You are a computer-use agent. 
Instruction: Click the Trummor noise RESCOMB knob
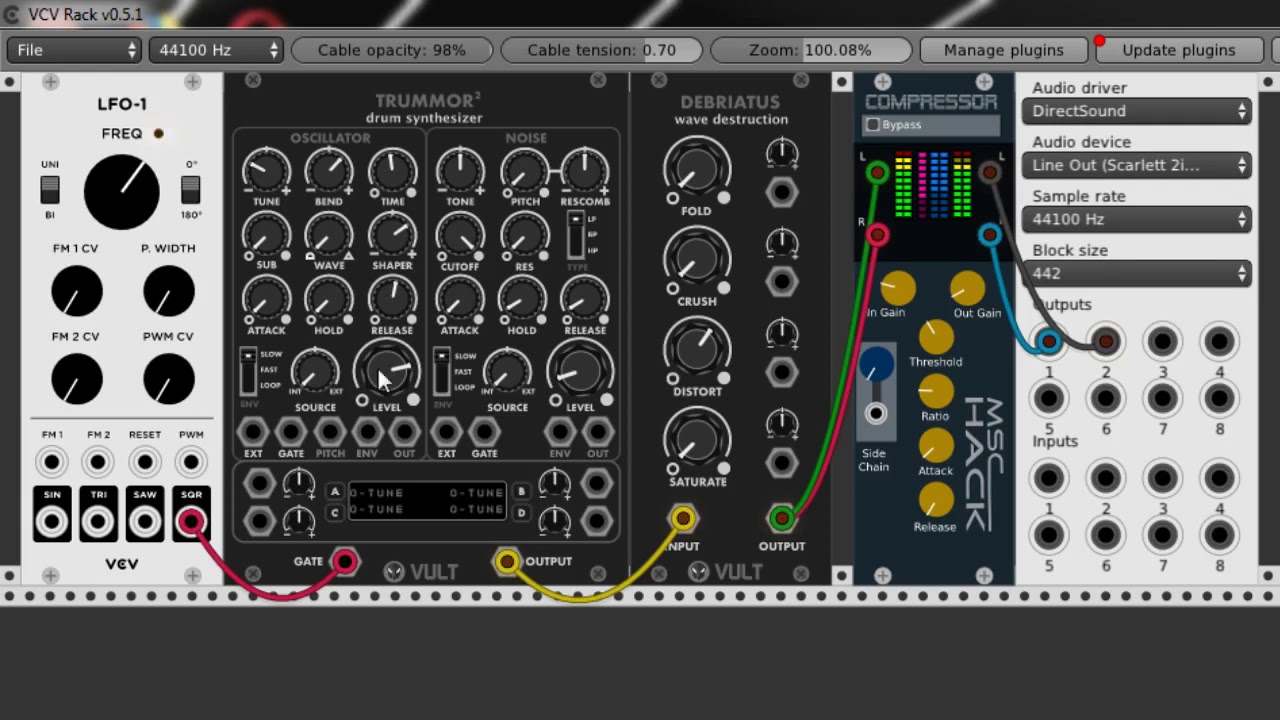pyautogui.click(x=585, y=172)
